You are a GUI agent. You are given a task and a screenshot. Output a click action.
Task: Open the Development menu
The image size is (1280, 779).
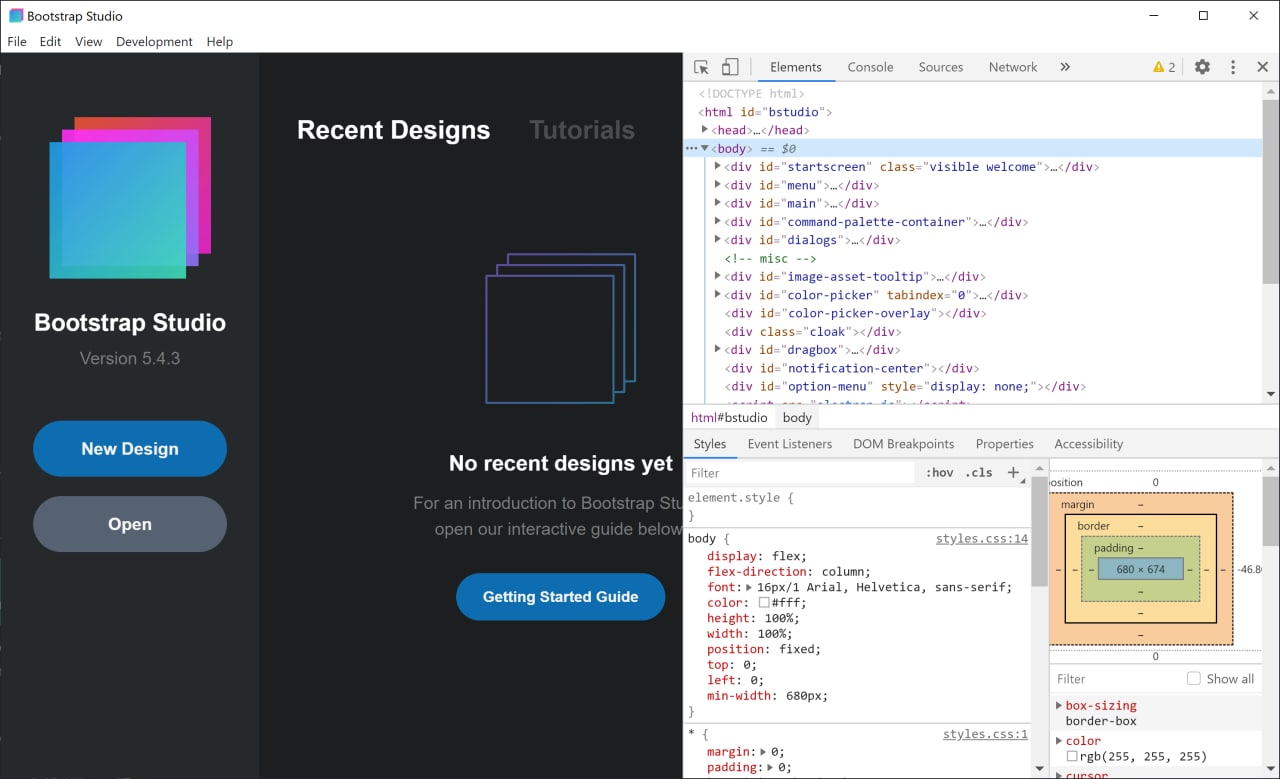coord(154,41)
